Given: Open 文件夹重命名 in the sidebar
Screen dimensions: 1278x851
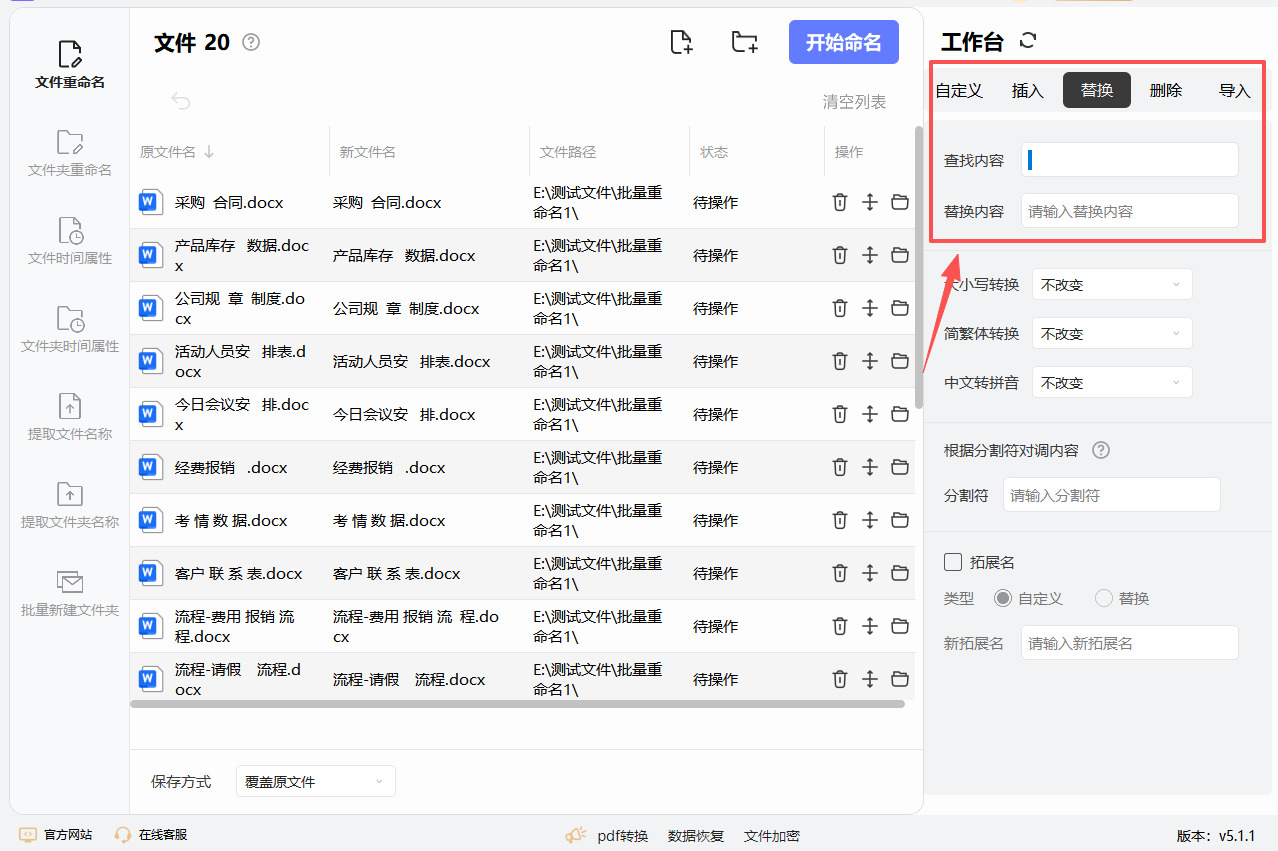Looking at the screenshot, I should (70, 153).
